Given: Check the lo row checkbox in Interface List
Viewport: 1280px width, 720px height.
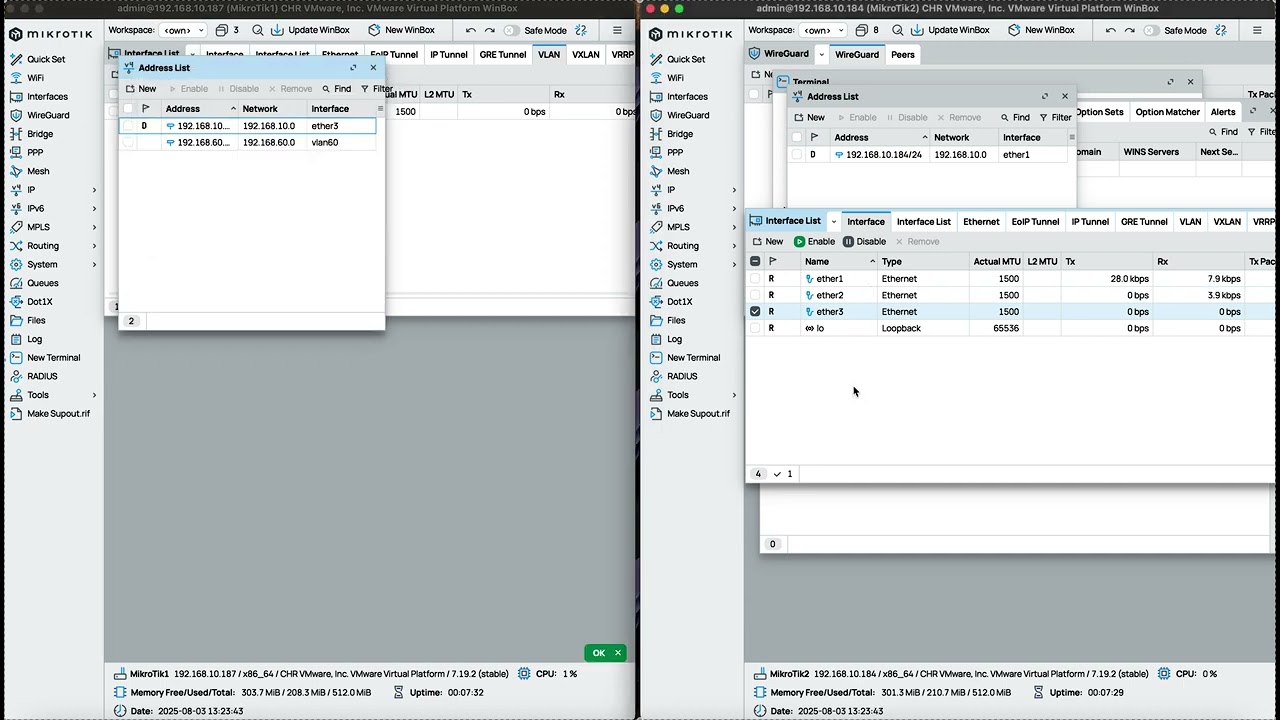Looking at the screenshot, I should pos(755,328).
